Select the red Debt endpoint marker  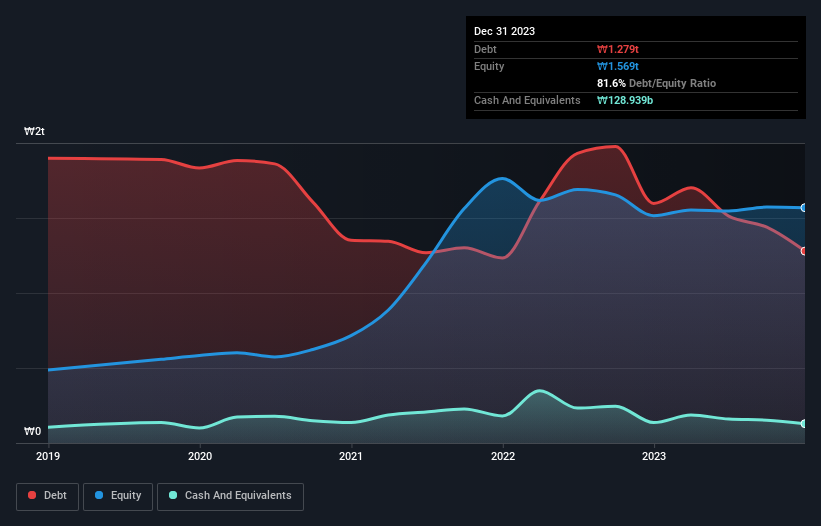point(804,251)
